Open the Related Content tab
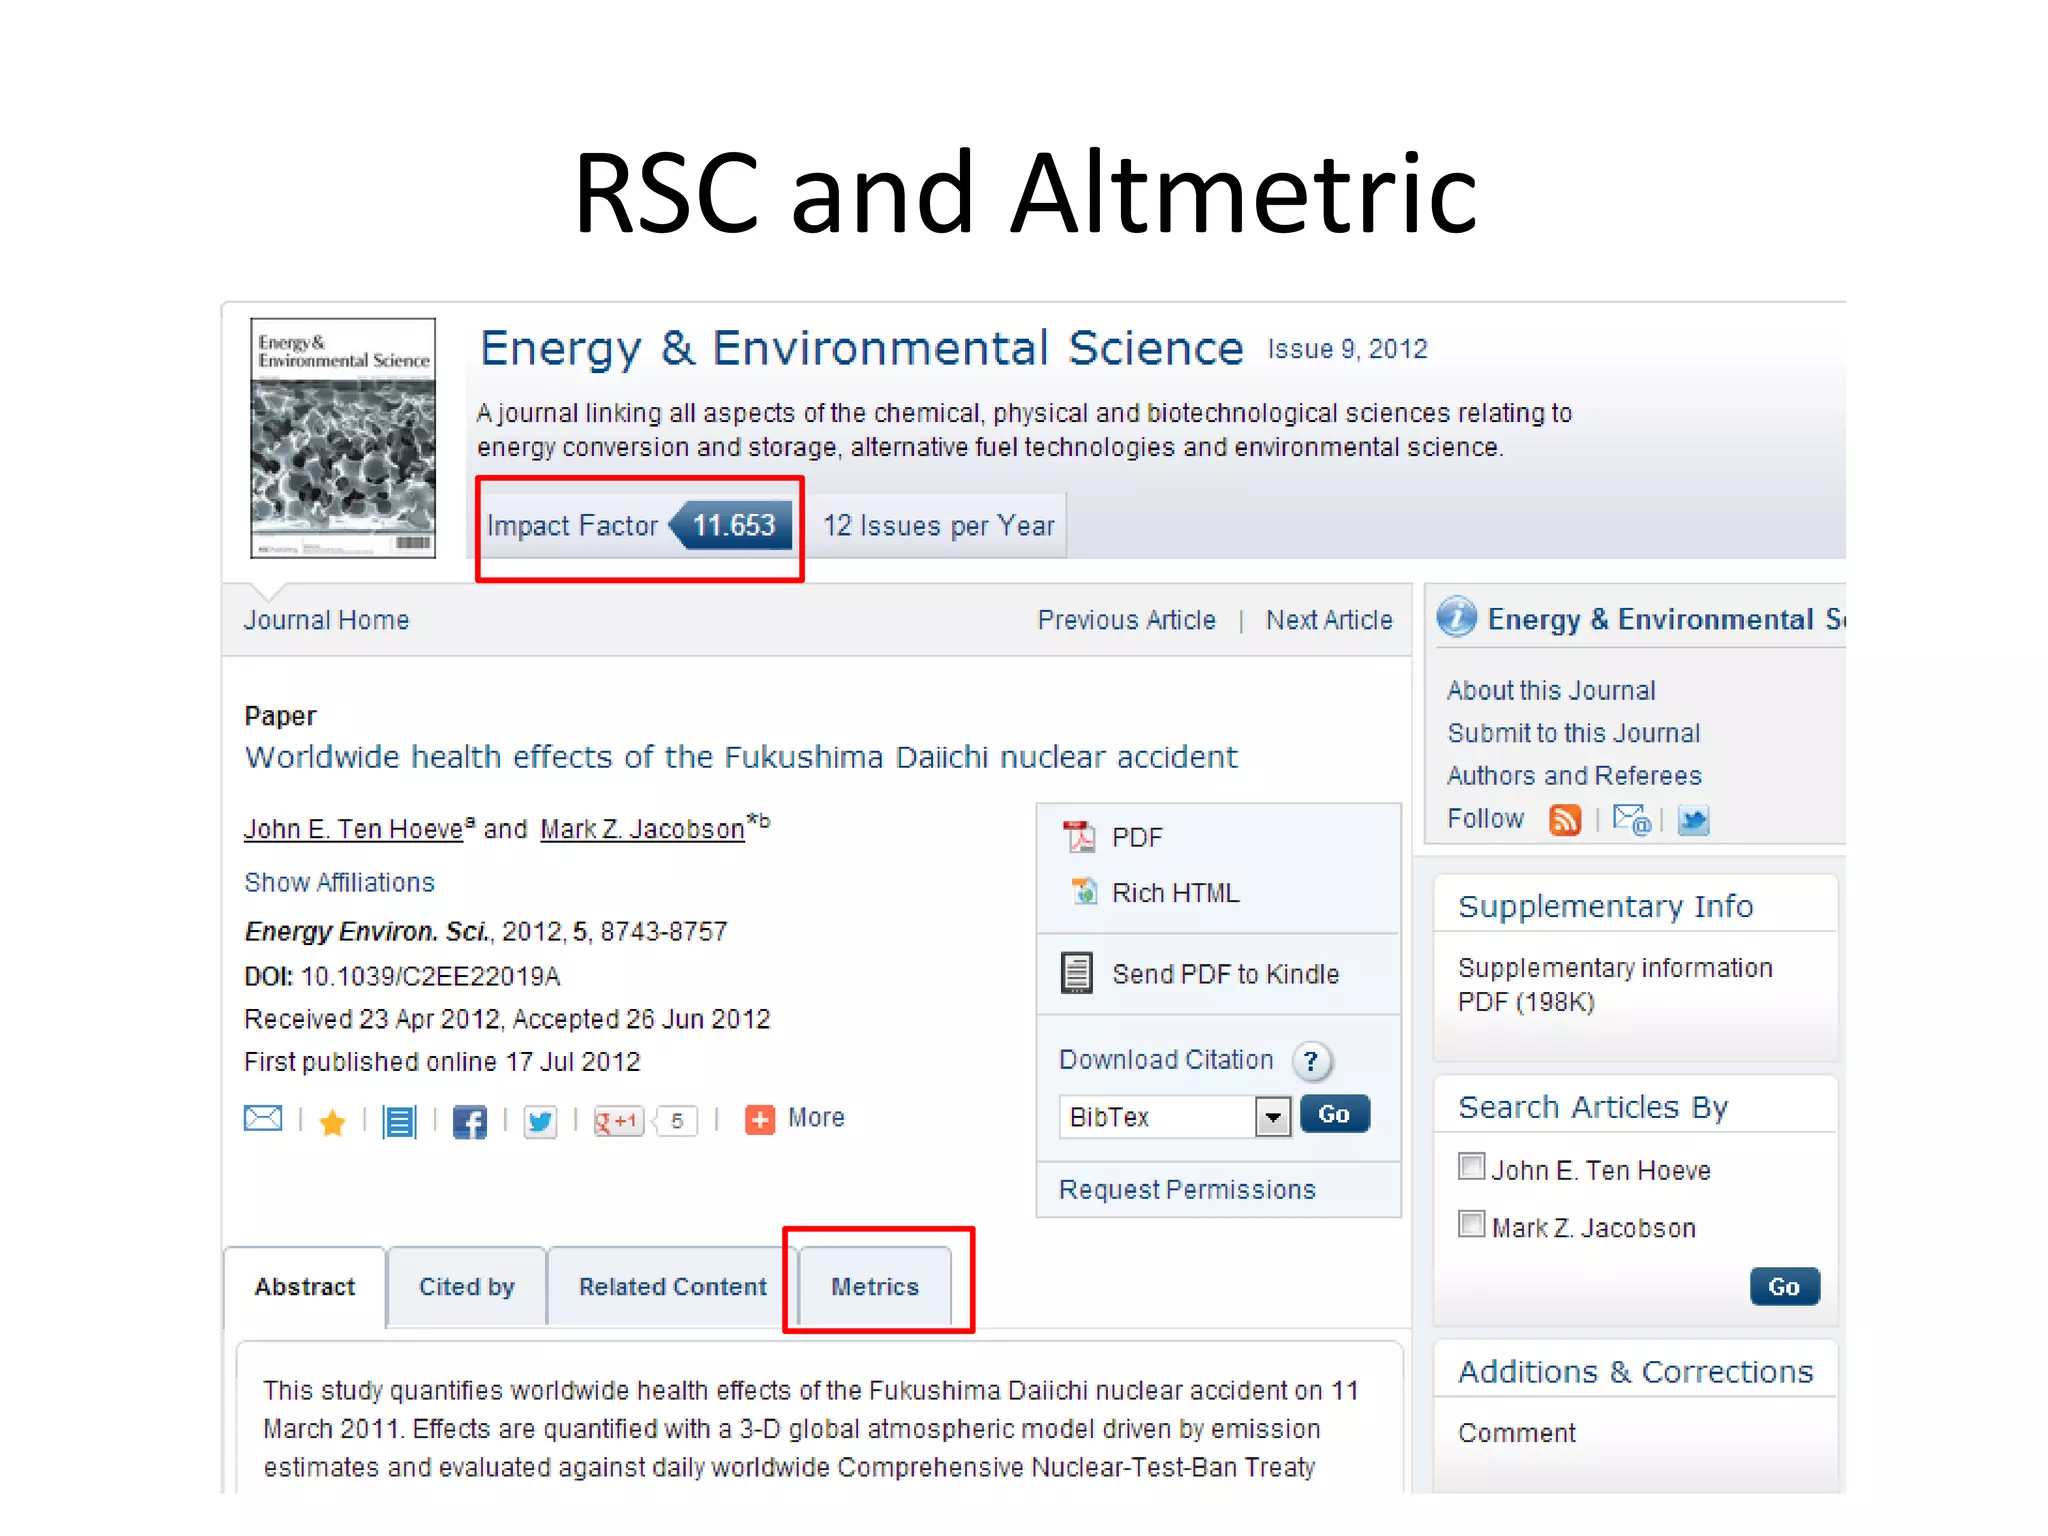 click(x=672, y=1287)
